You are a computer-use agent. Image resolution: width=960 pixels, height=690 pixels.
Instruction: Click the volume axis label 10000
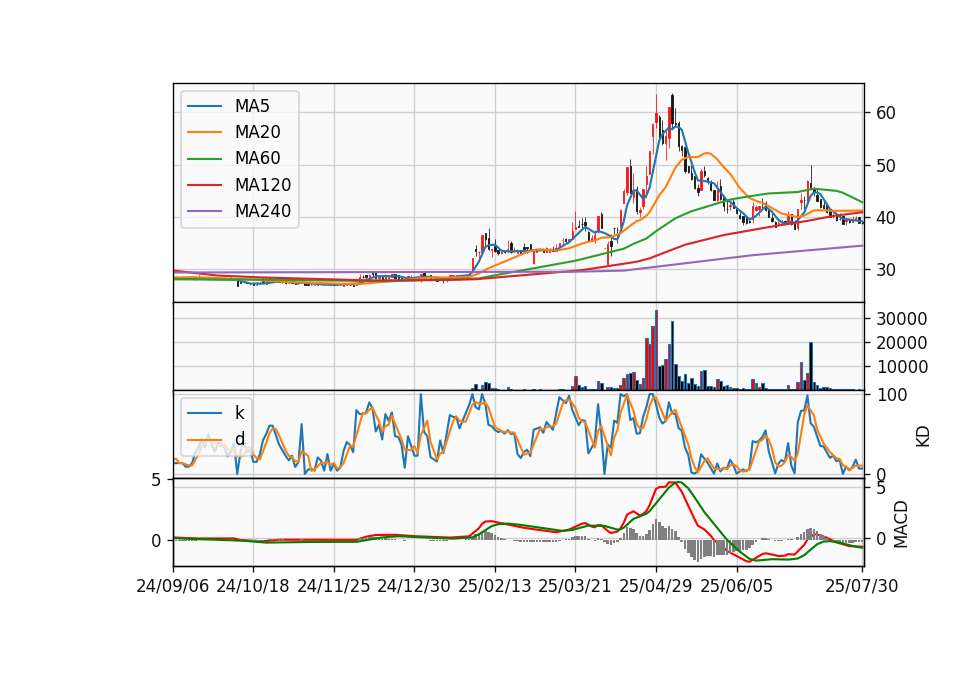point(902,367)
